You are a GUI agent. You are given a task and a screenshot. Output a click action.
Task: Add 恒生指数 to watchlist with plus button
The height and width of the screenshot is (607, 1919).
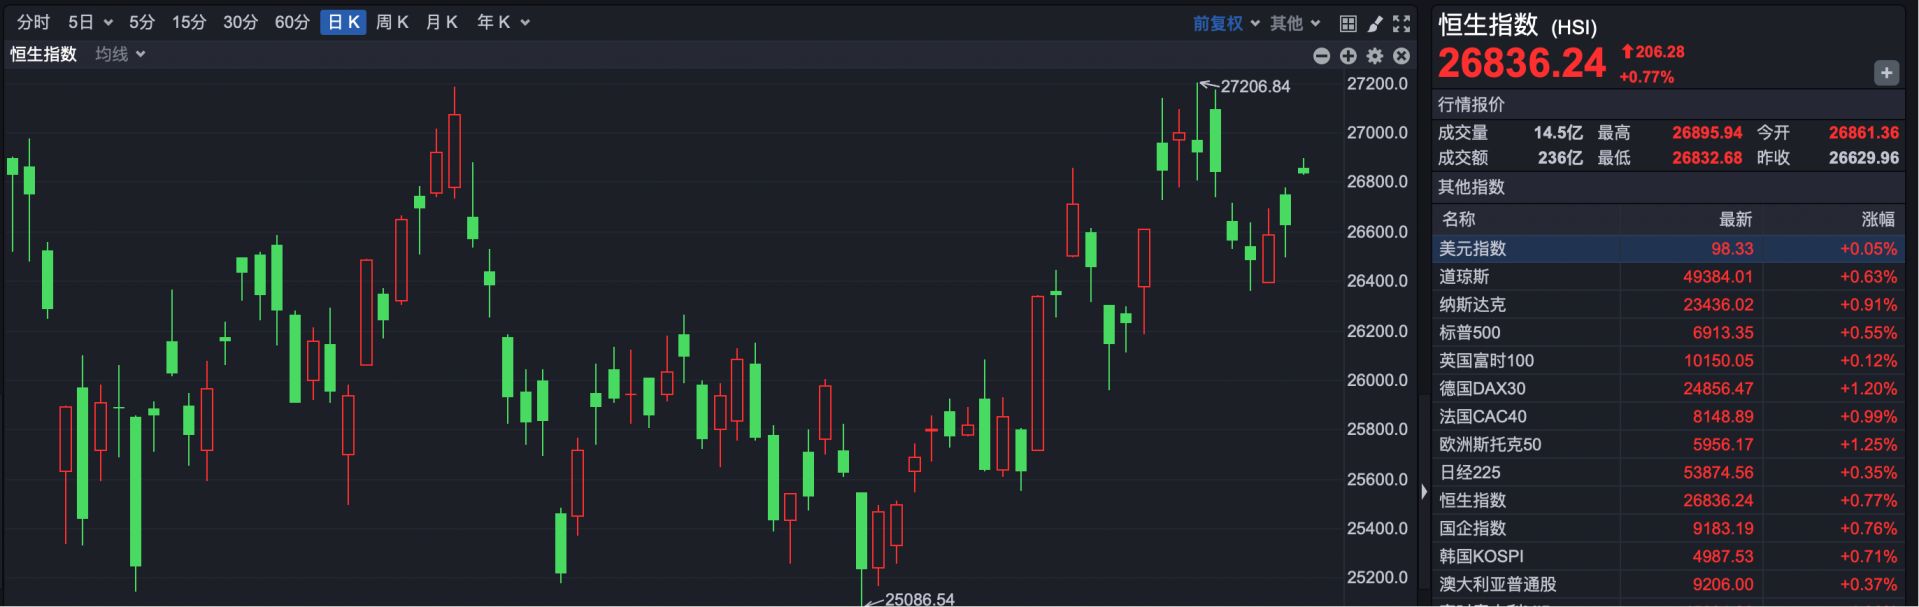coord(1886,73)
